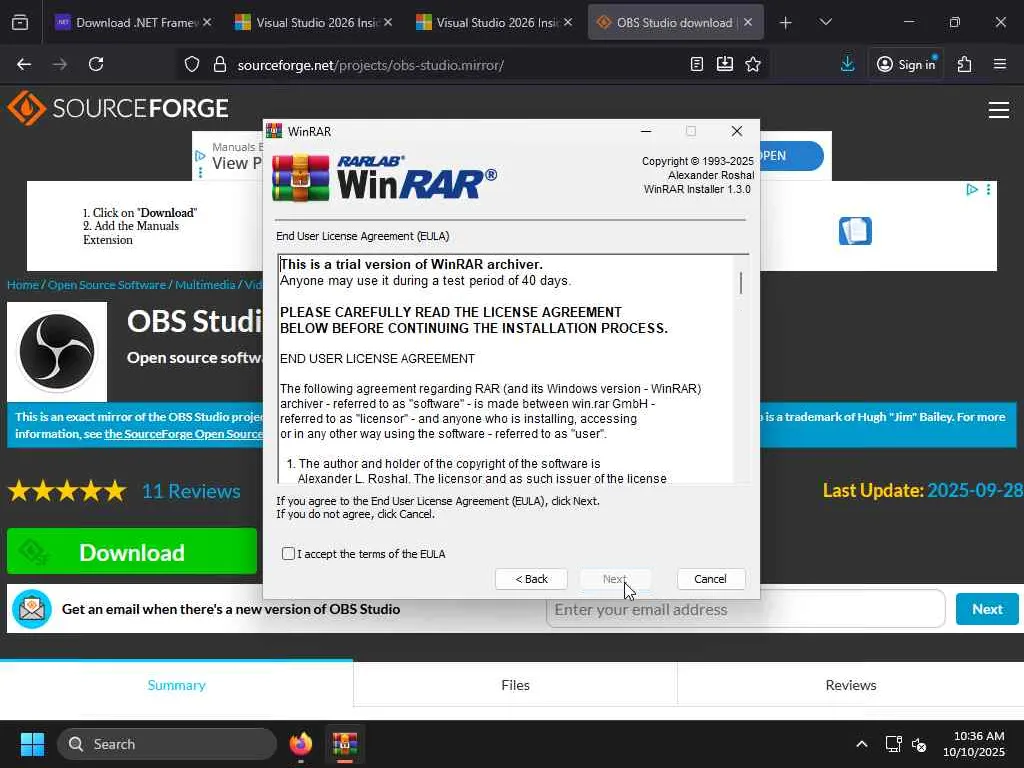Image resolution: width=1024 pixels, height=768 pixels.
Task: Open the SourceForge hamburger site menu
Action: (999, 110)
